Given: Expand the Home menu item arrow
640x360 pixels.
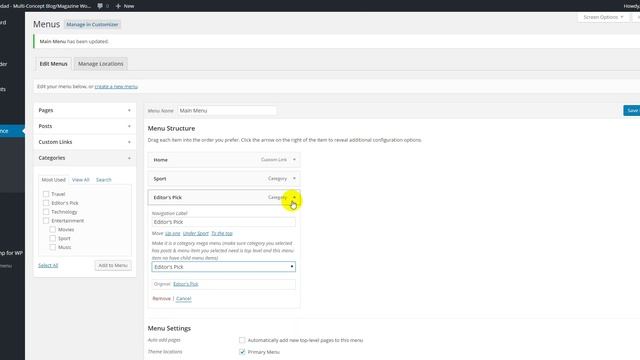Looking at the screenshot, I should coord(294,160).
